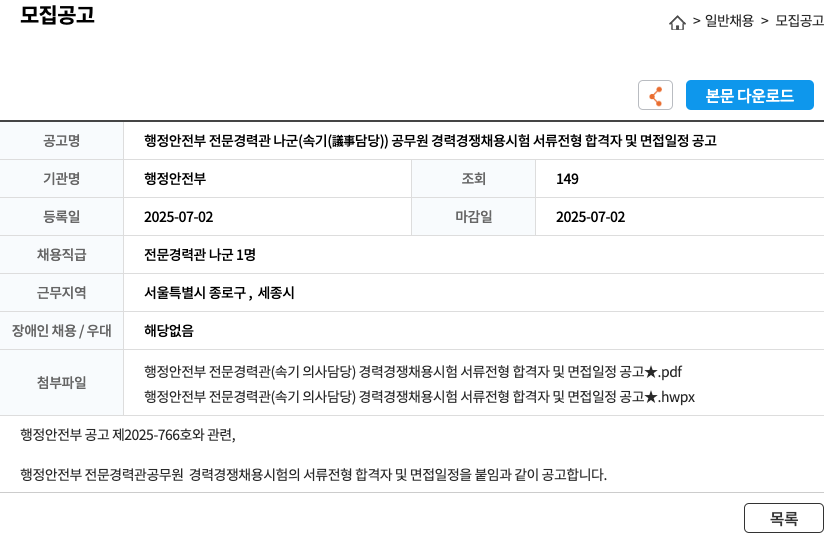Open the attached .pdf file link

pyautogui.click(x=413, y=372)
